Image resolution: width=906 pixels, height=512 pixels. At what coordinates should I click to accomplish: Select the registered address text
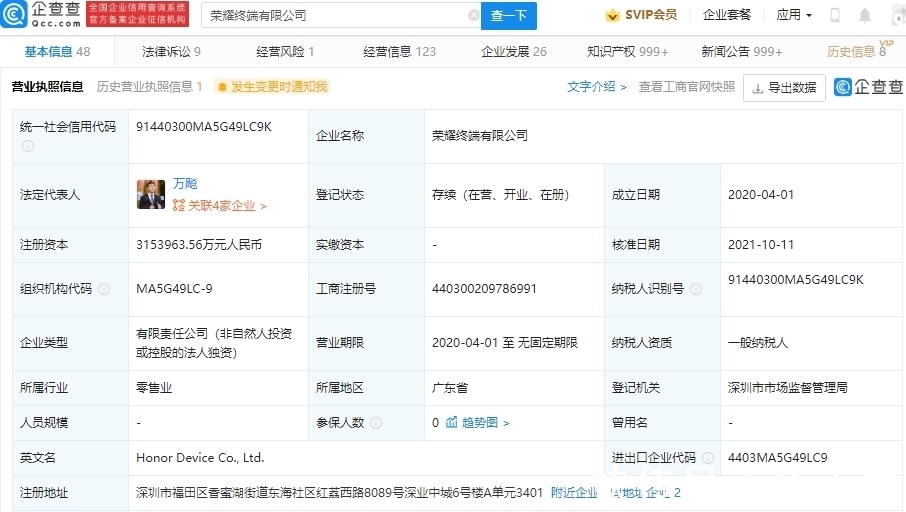tap(339, 492)
